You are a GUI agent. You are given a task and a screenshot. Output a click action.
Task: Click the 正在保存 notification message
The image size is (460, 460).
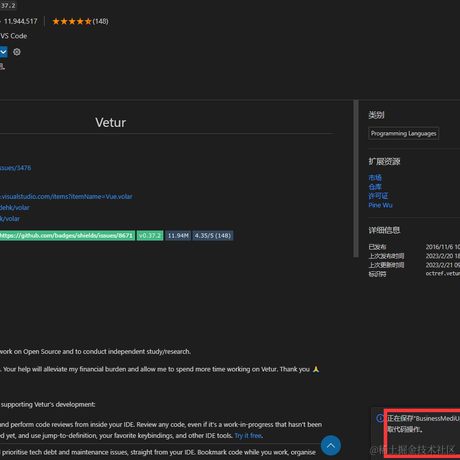[423, 424]
